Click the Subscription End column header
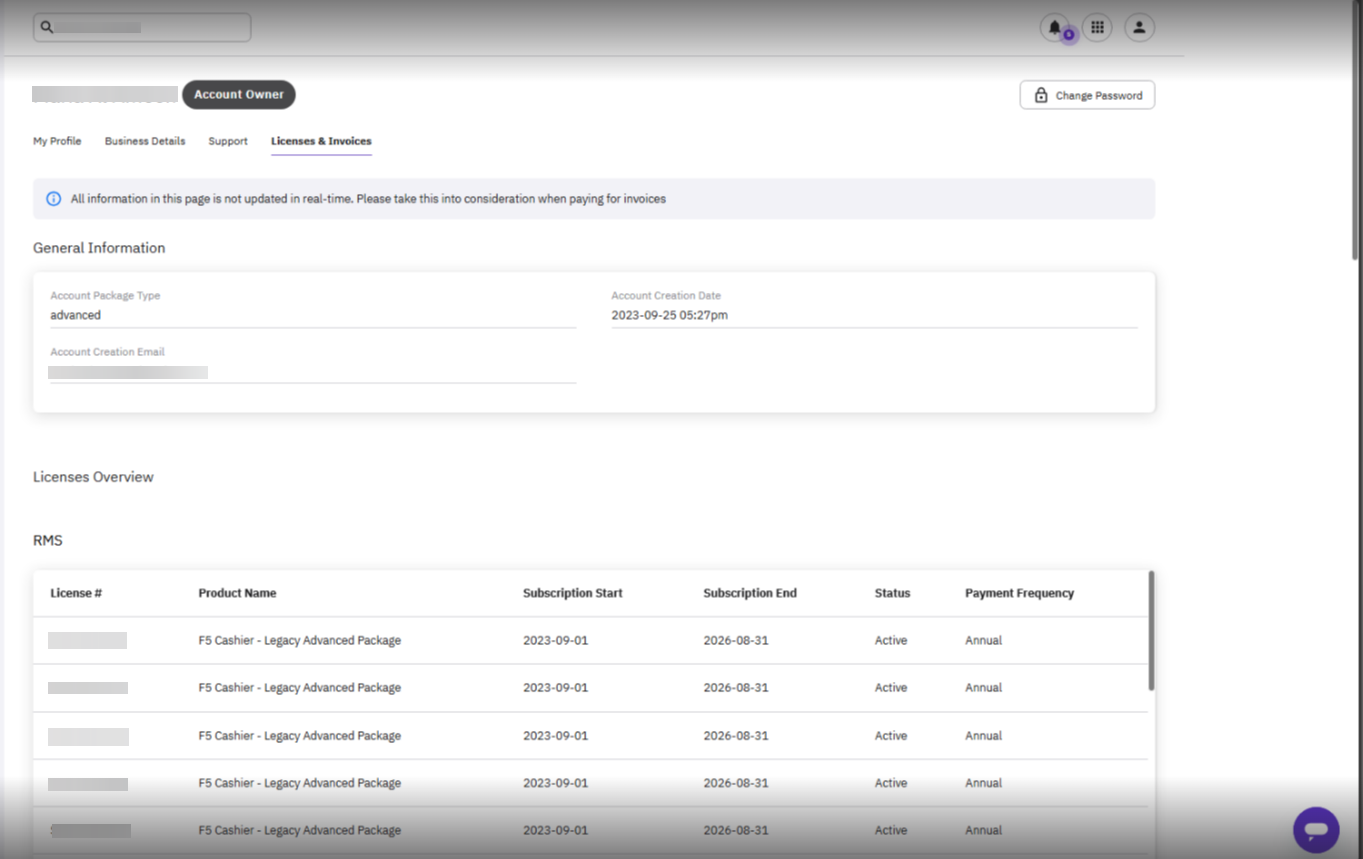 (x=750, y=593)
